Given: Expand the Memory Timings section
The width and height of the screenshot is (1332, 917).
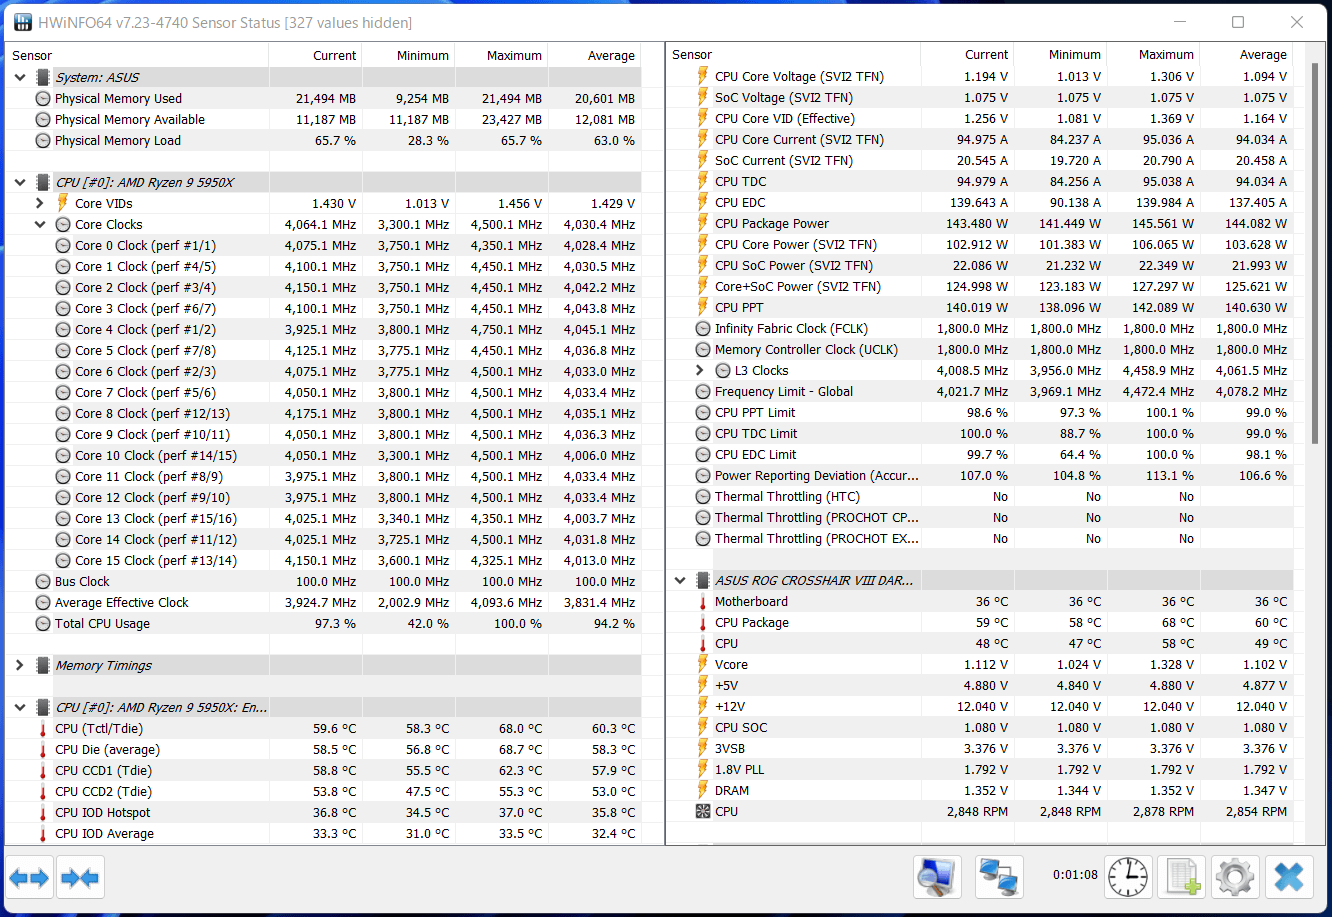Looking at the screenshot, I should 20,666.
